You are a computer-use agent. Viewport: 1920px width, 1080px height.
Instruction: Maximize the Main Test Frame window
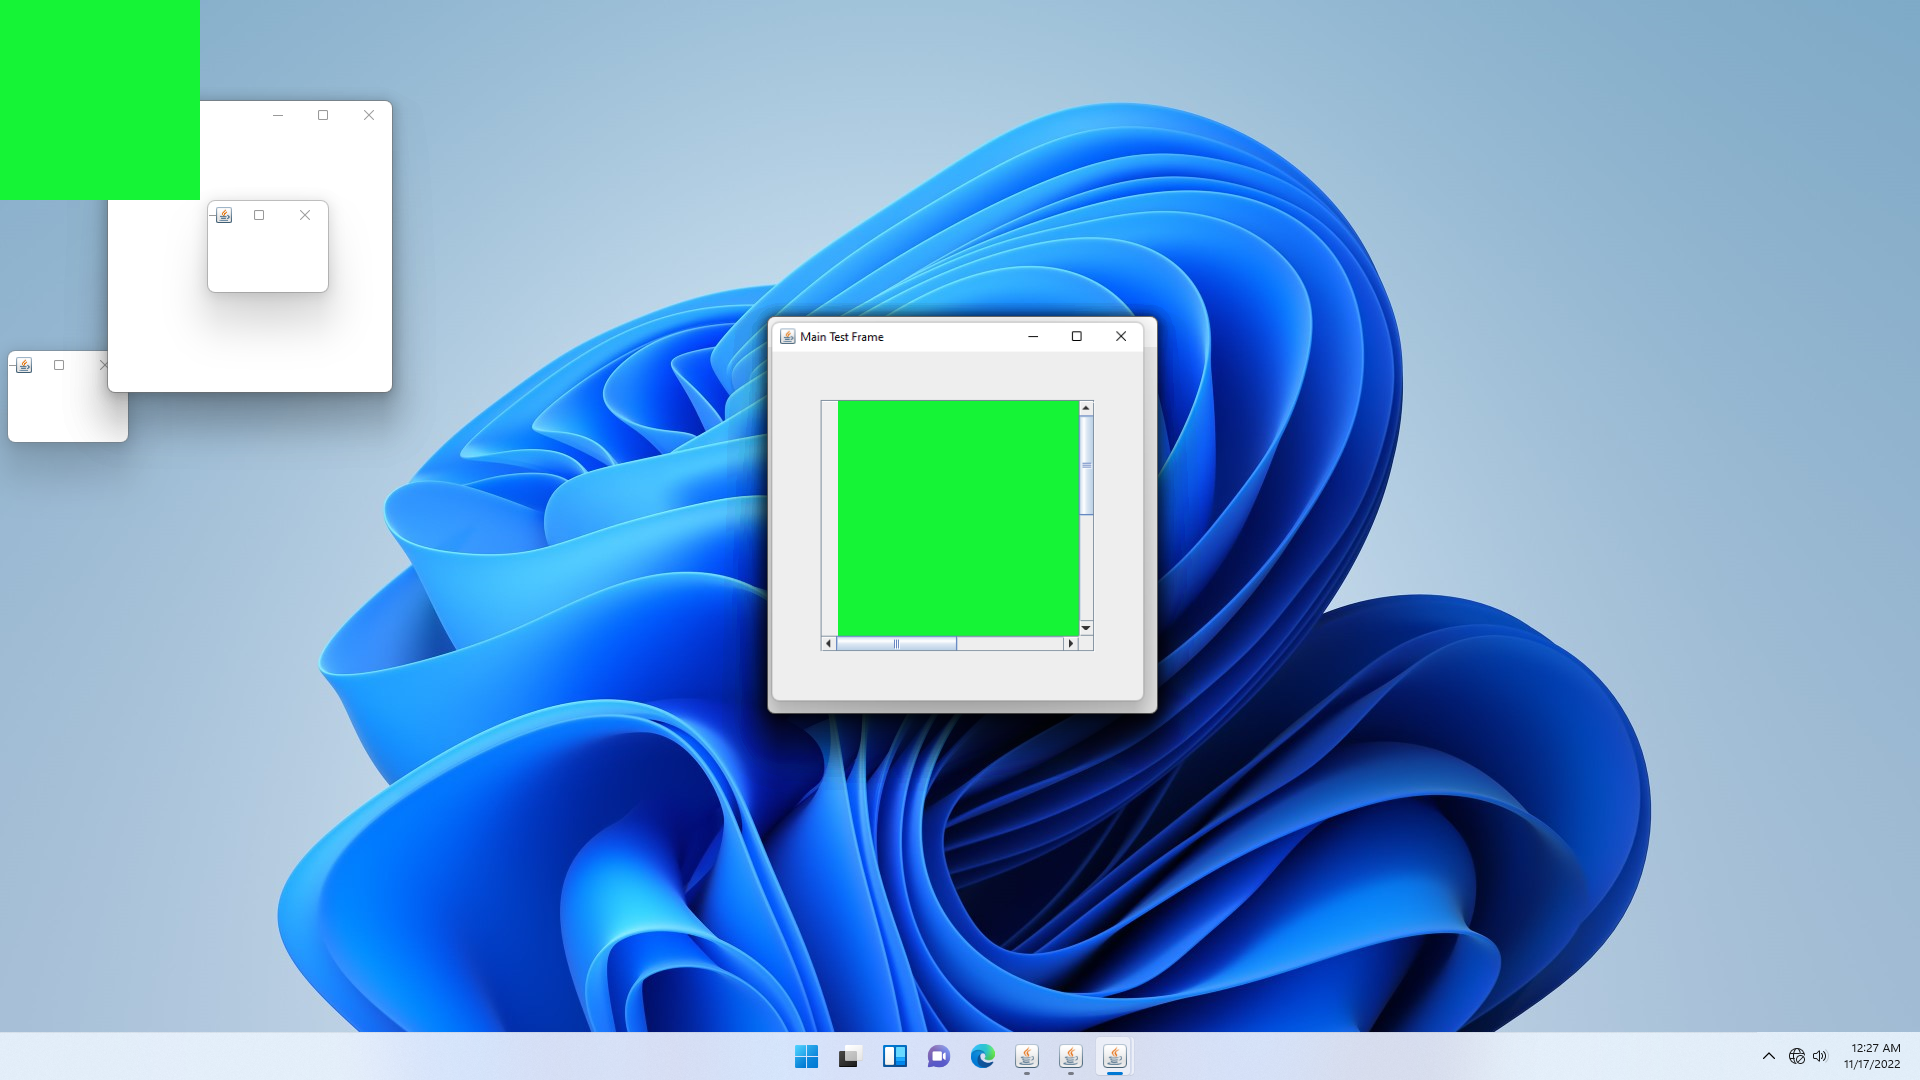click(1077, 337)
